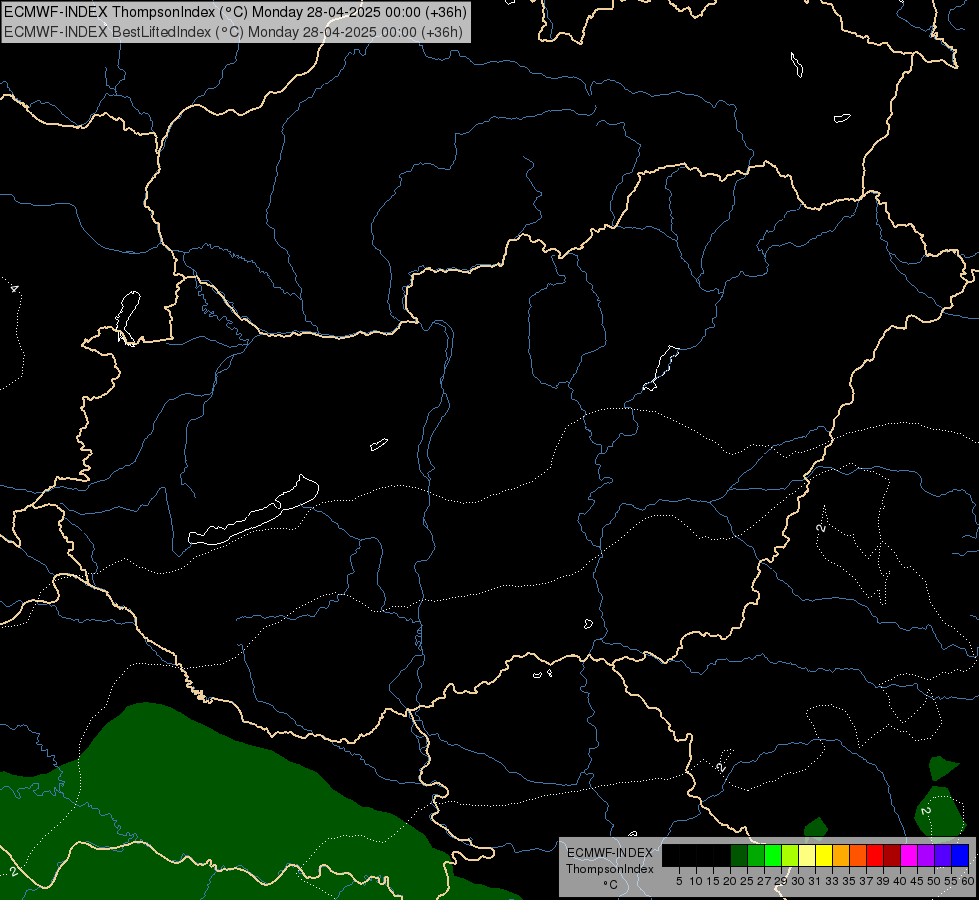
Task: Click the ThompsonIndex title line at top
Action: [235, 12]
